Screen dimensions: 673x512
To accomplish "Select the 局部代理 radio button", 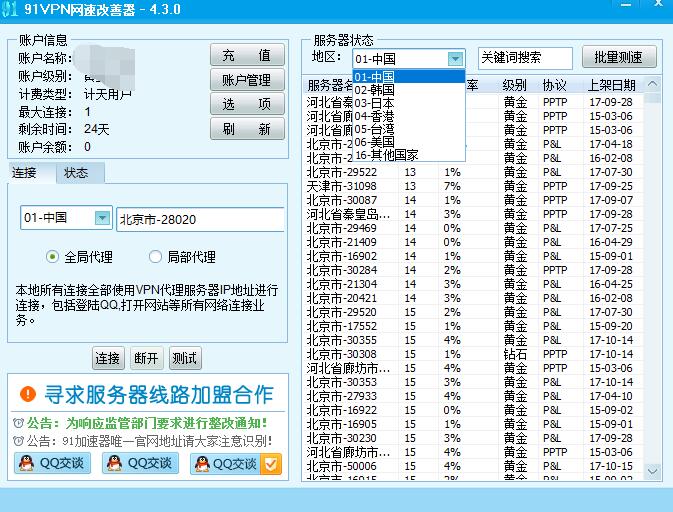I will [x=155, y=257].
